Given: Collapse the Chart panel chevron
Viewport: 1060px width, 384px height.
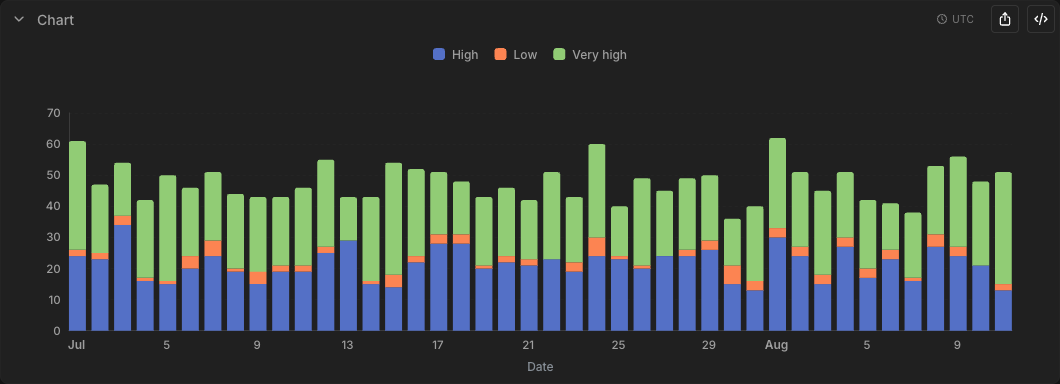Looking at the screenshot, I should (x=19, y=20).
